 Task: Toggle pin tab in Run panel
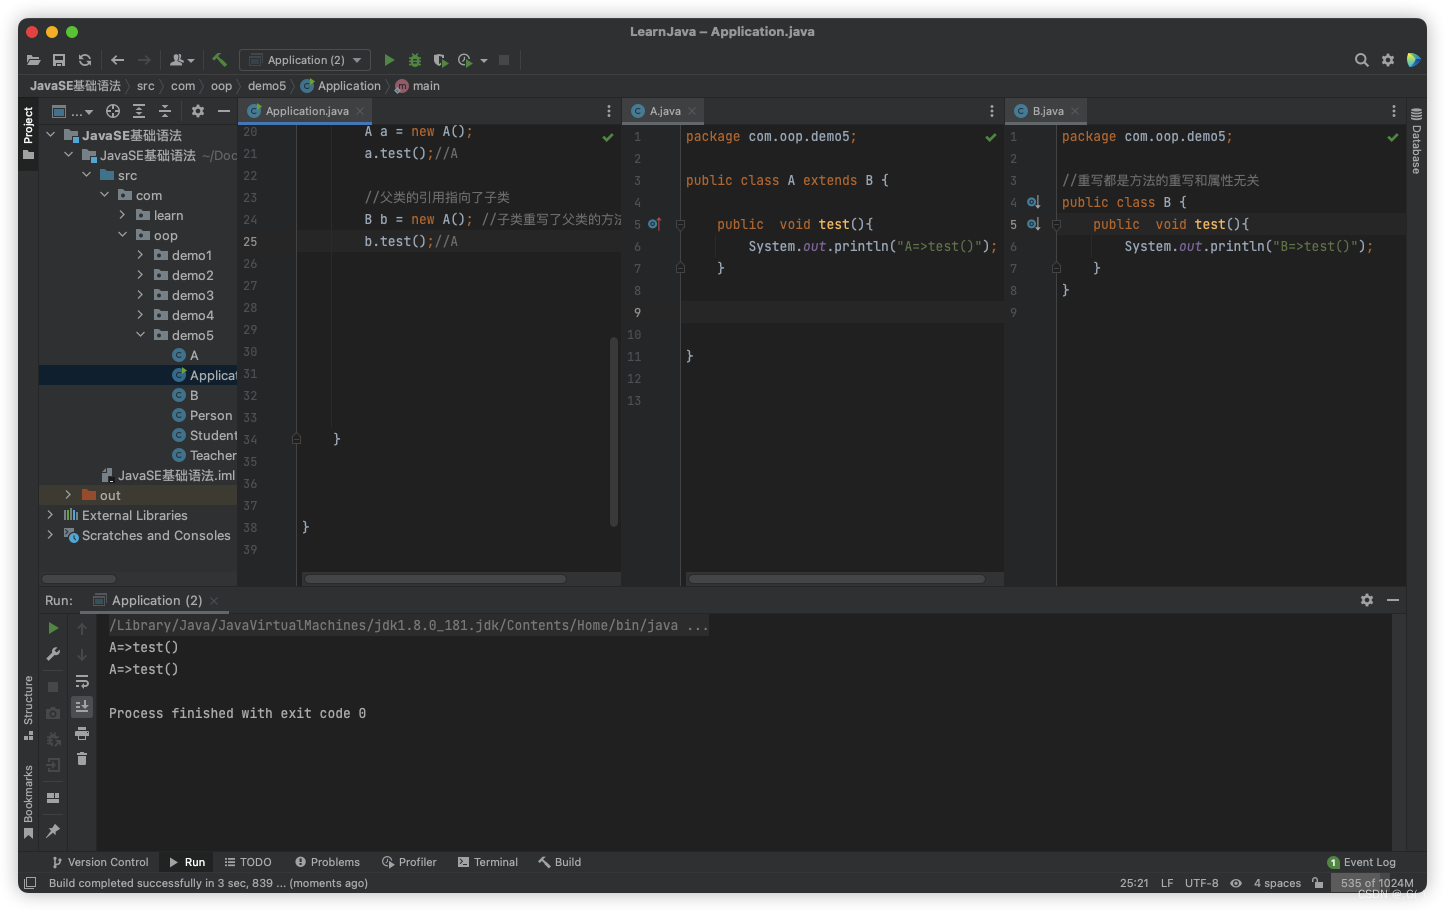click(x=53, y=831)
